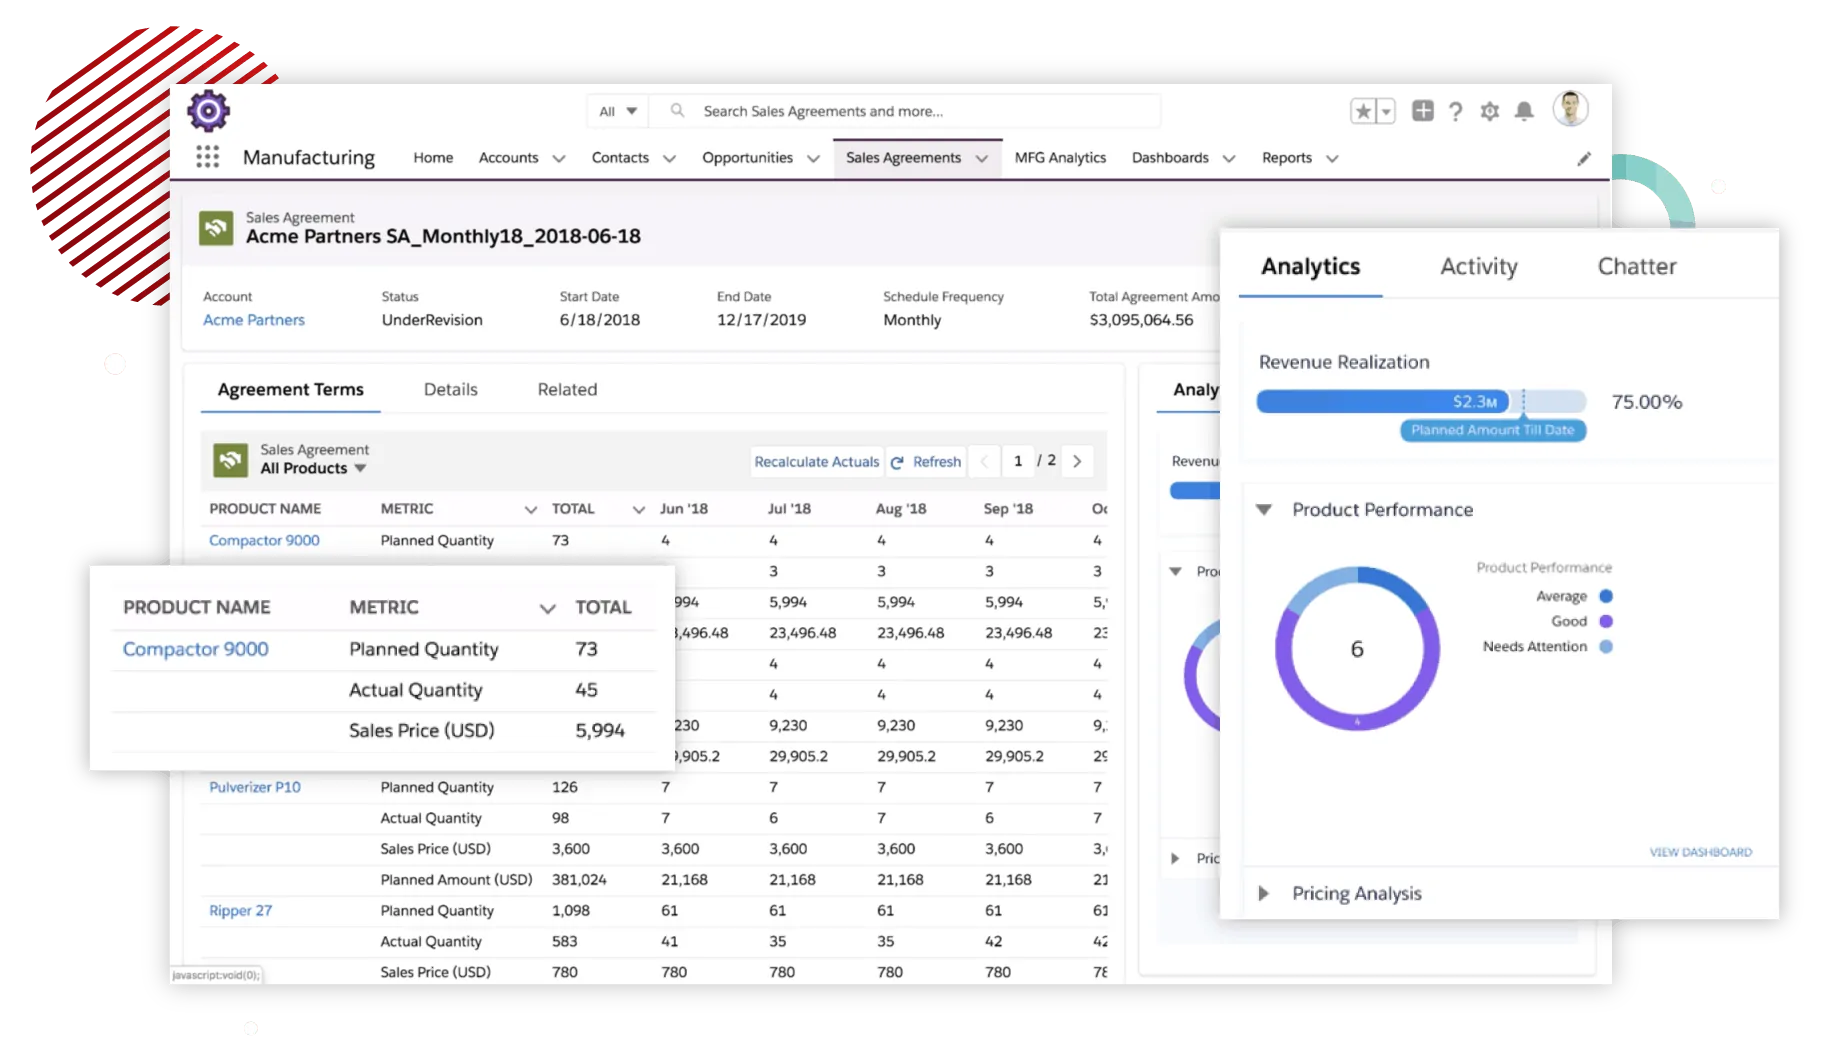This screenshot has width=1845, height=1050.
Task: Click the UnderRevision status value
Action: 432,320
